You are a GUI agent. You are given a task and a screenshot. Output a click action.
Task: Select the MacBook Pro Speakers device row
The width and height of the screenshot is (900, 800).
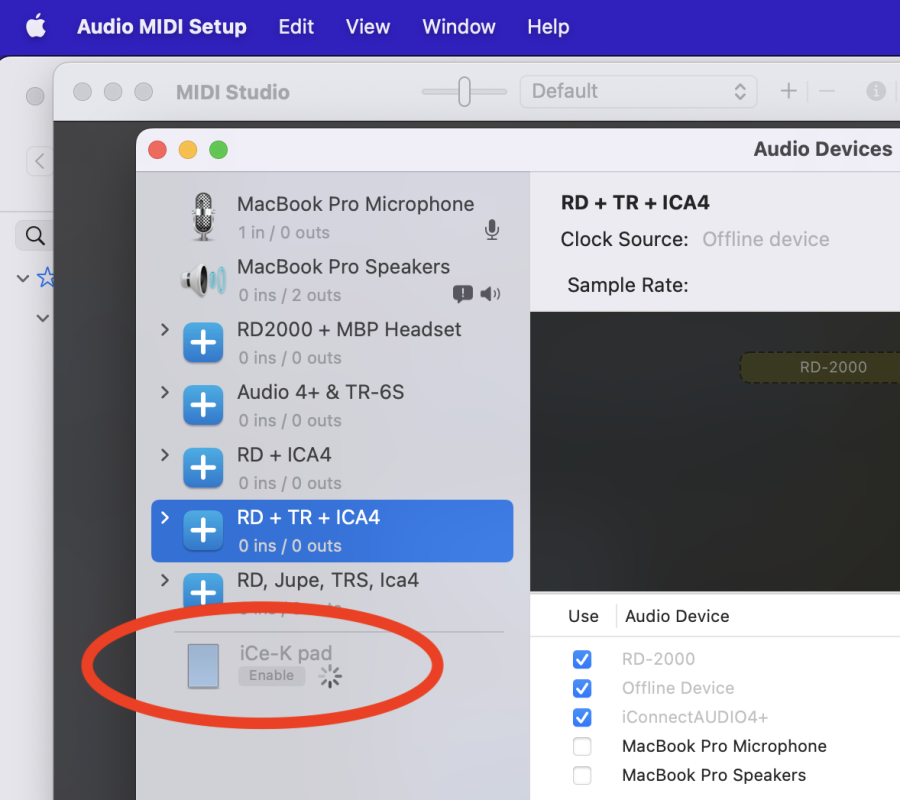pos(332,280)
